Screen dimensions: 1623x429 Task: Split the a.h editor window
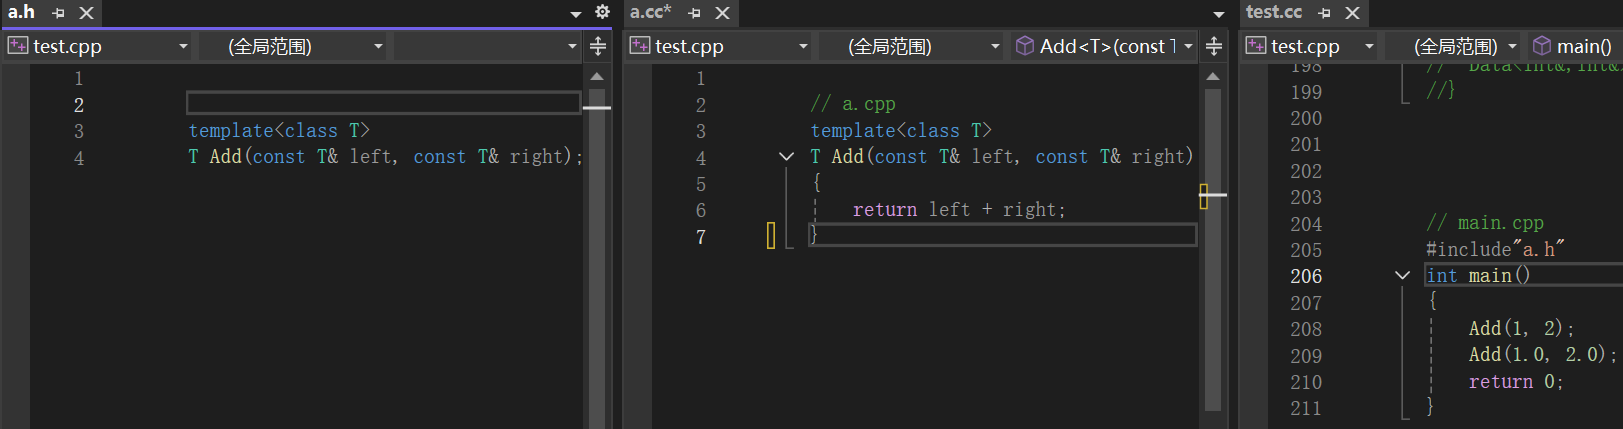coord(598,46)
